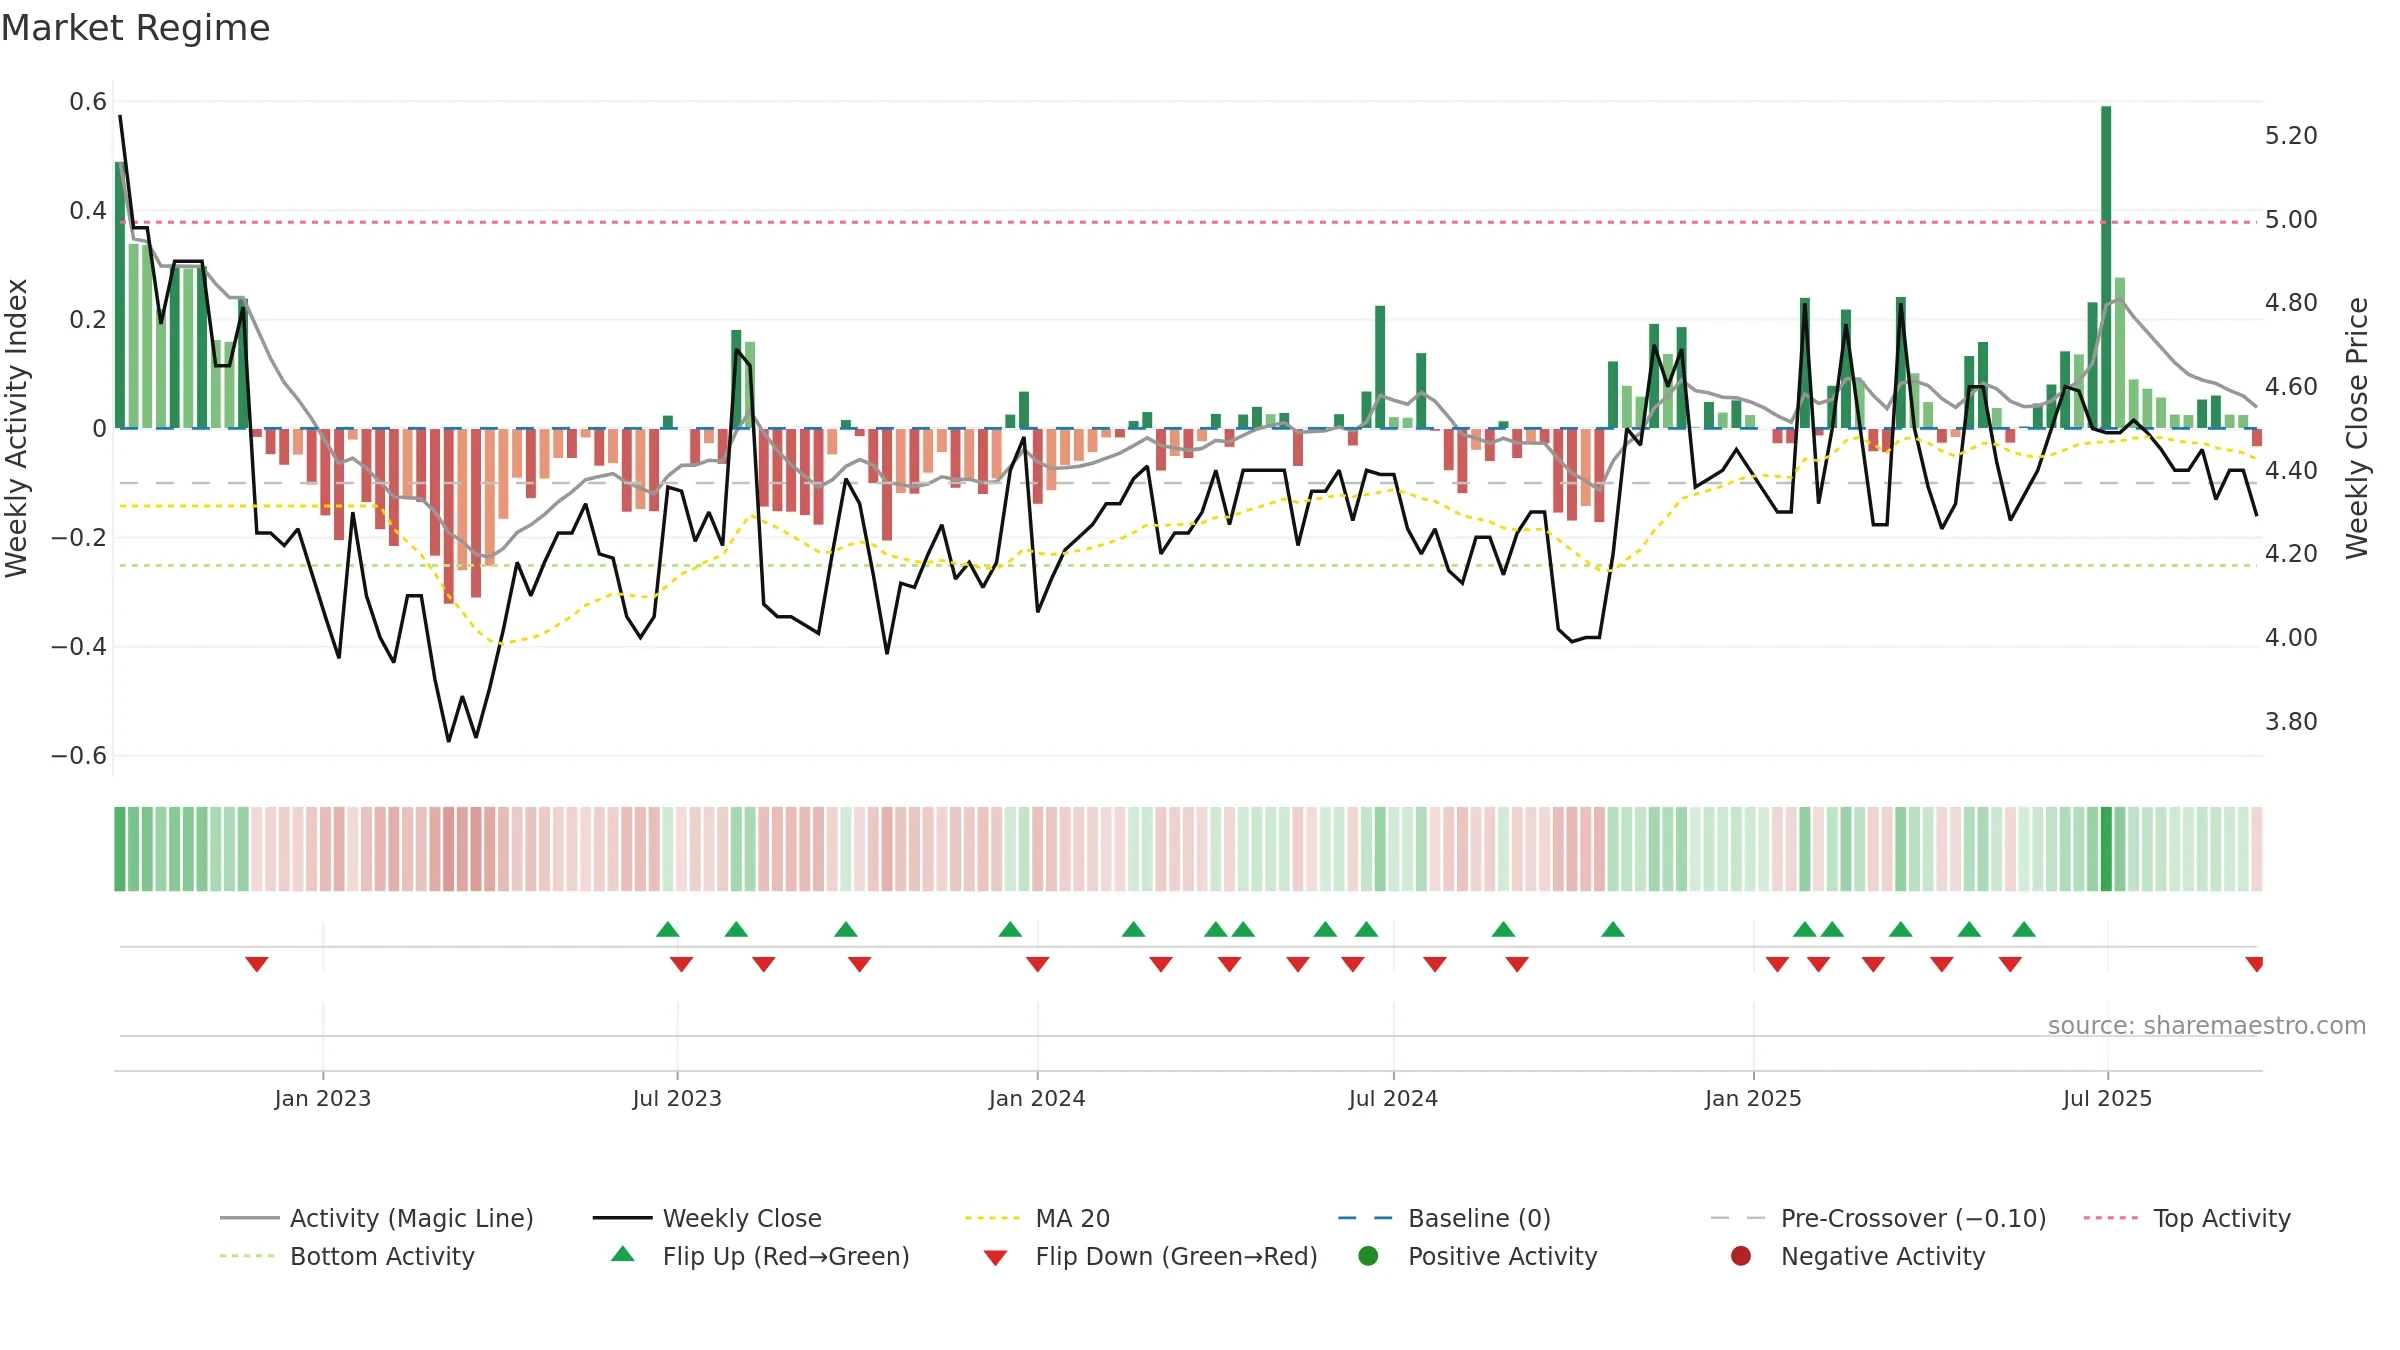Click the Jul 2025 x-axis label
This screenshot has height=1350, width=2400.
tap(2107, 1098)
